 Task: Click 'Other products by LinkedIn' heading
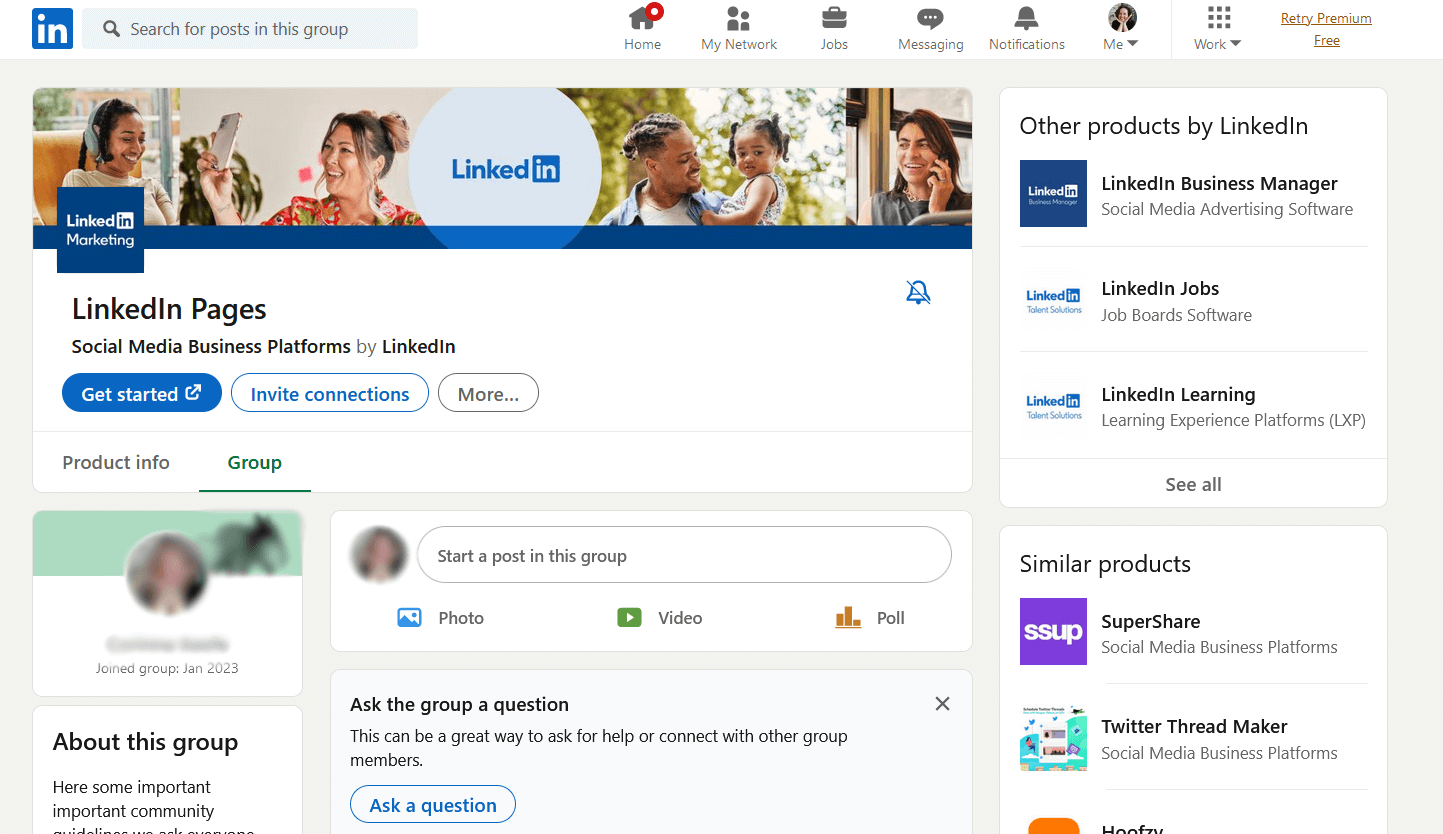click(x=1164, y=126)
